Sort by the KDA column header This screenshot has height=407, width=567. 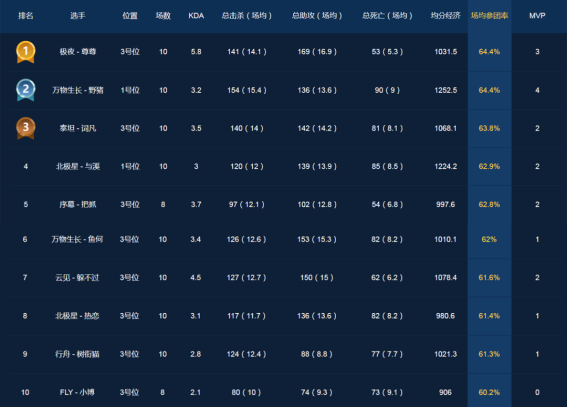(196, 16)
